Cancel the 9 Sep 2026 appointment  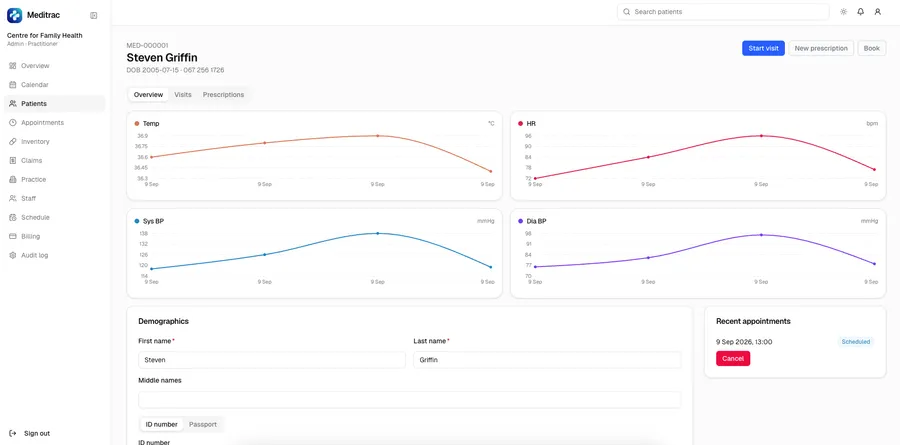pos(733,358)
